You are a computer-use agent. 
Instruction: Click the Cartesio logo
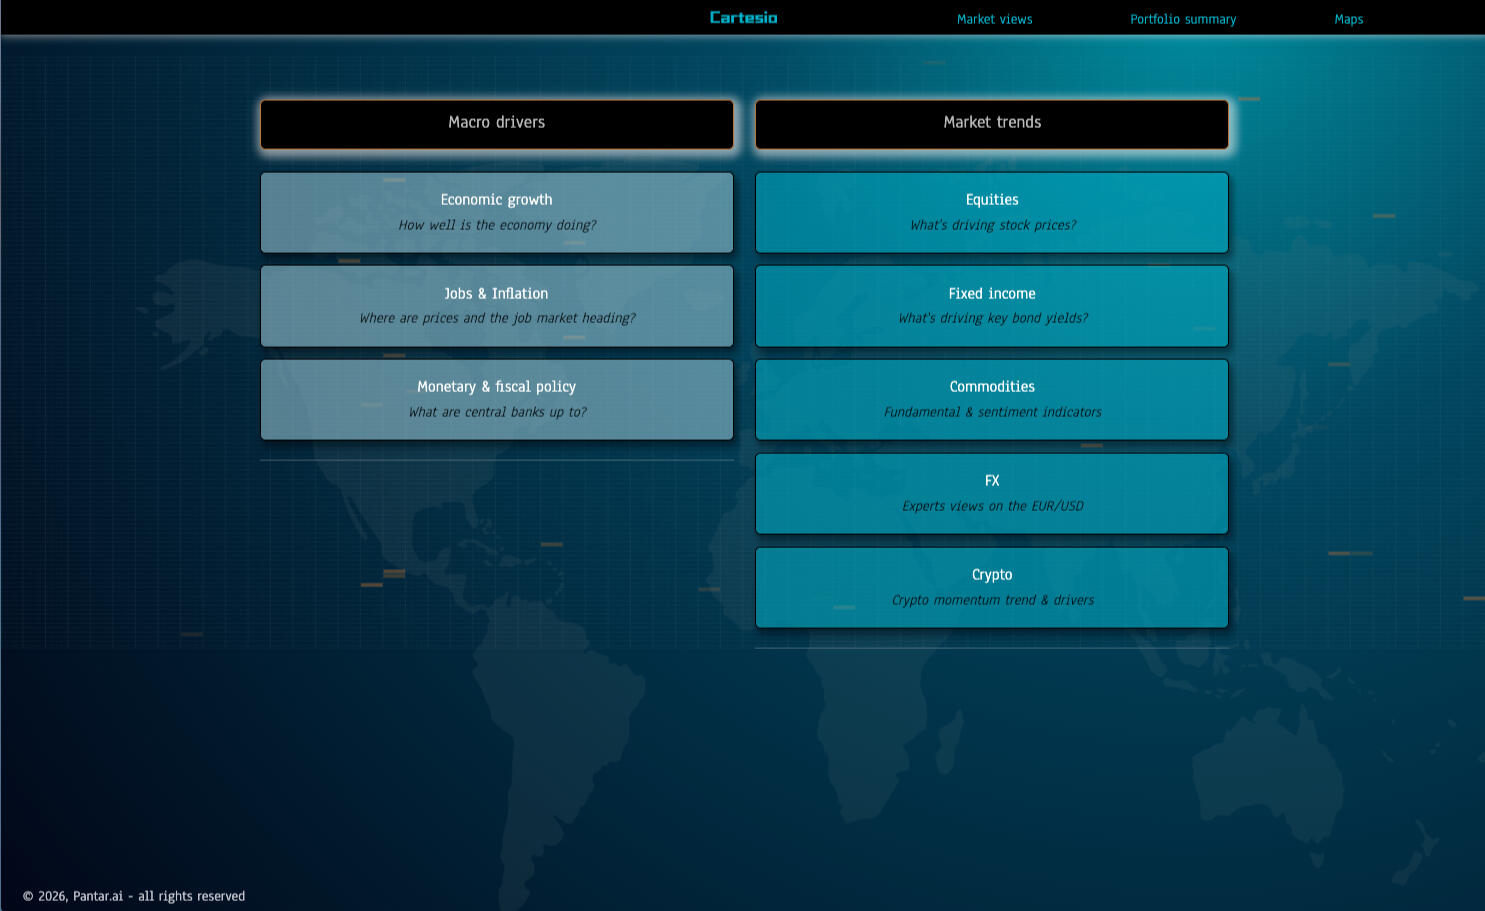tap(743, 18)
